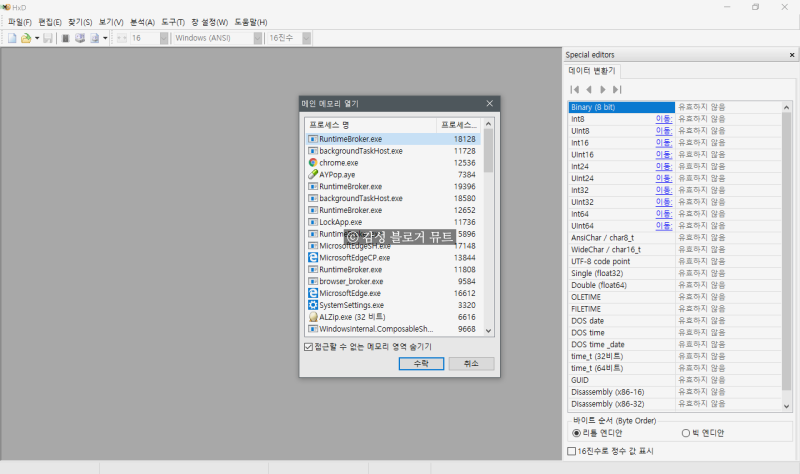The image size is (800, 474).
Task: Open the 분석(A) menu
Action: coord(142,22)
